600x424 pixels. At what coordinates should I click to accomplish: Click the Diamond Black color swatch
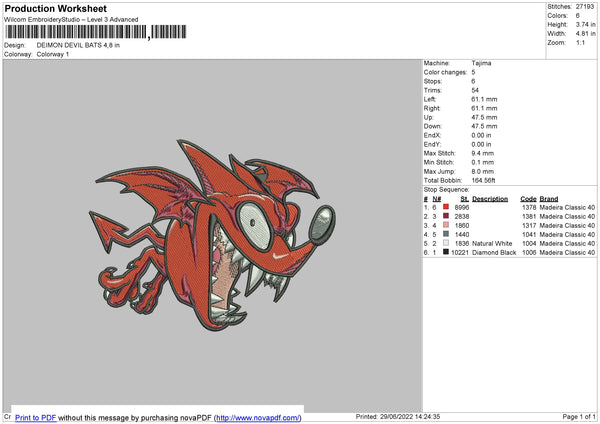tap(446, 252)
